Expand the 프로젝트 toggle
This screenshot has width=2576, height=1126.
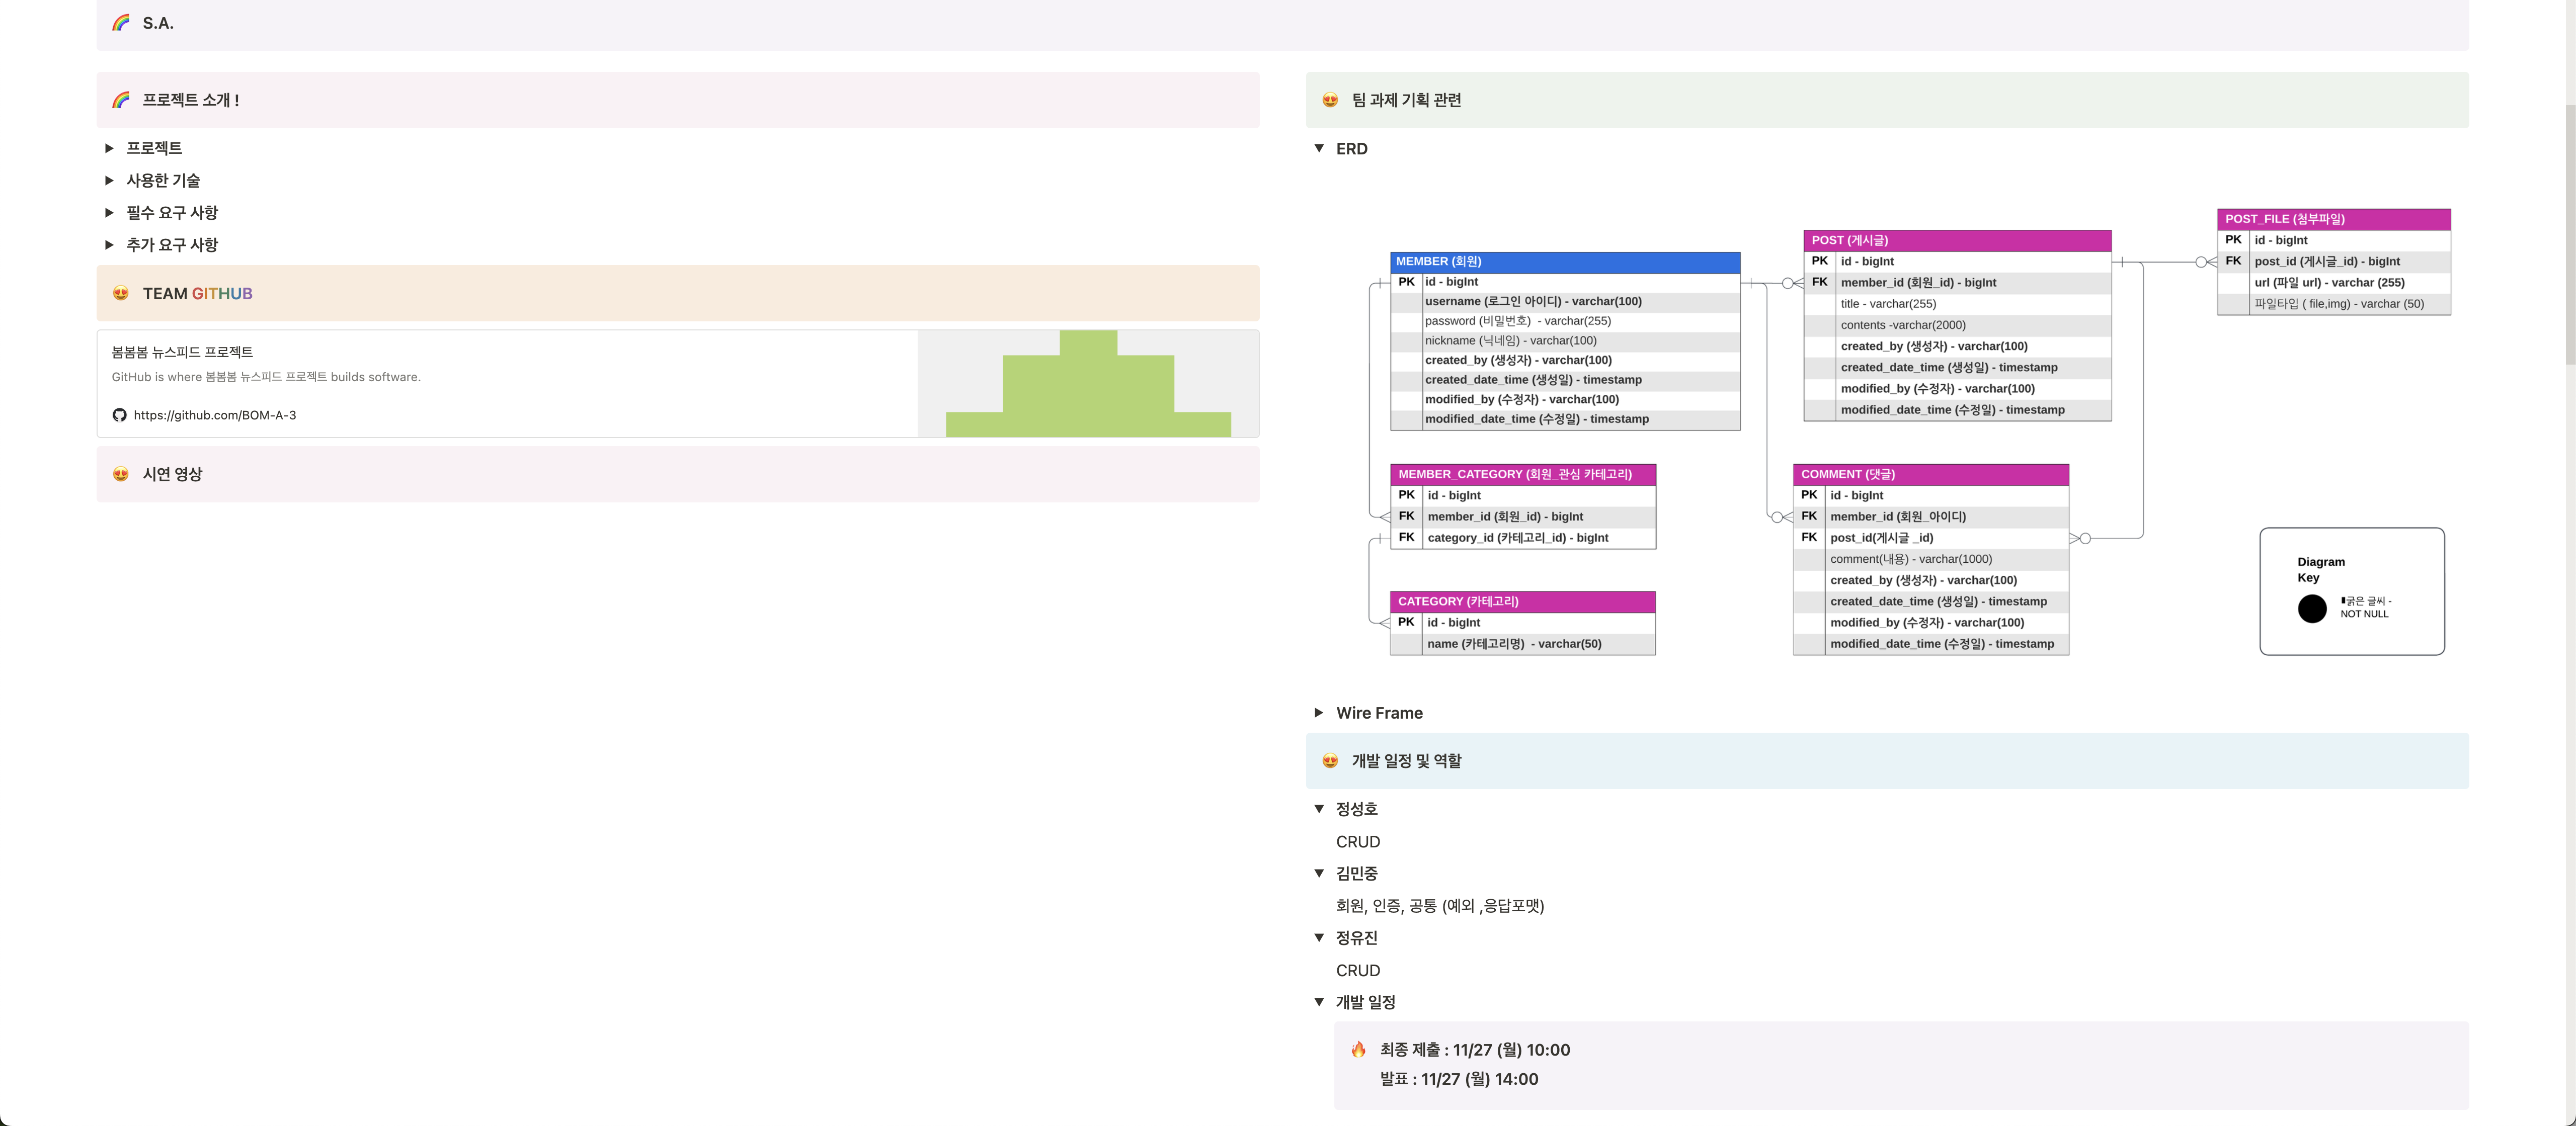[x=109, y=148]
